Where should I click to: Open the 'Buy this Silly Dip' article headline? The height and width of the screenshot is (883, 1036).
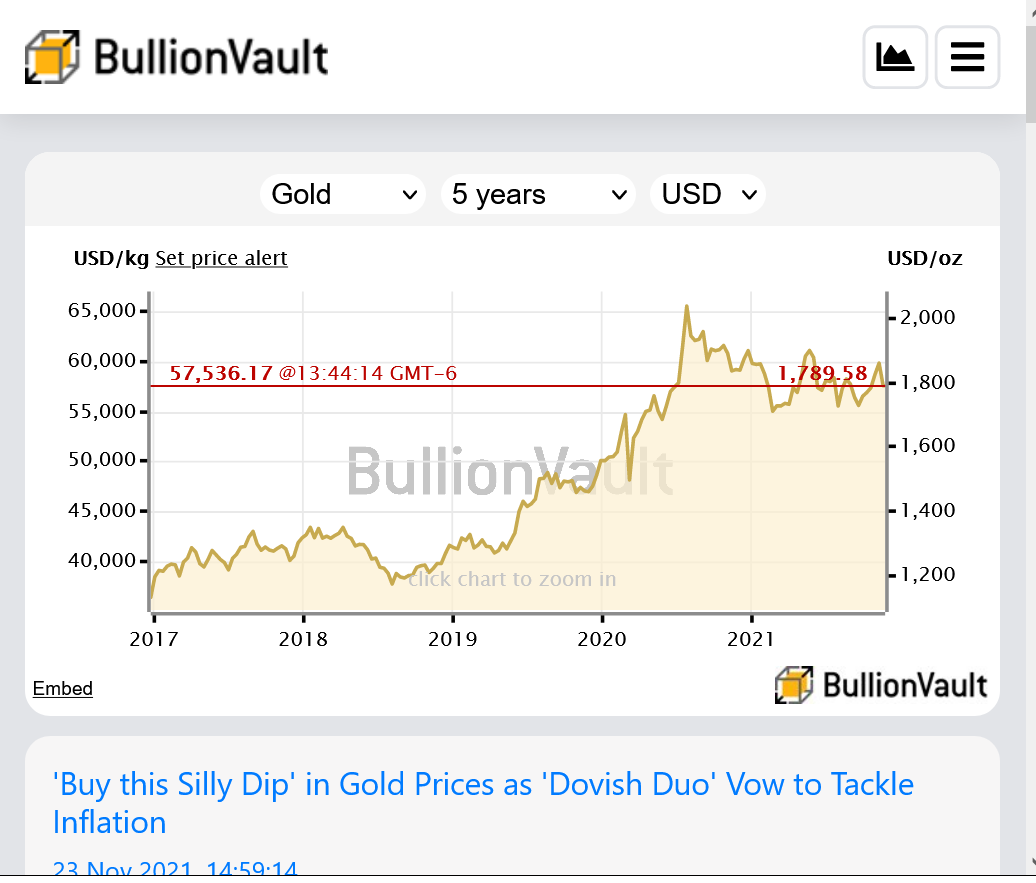[483, 803]
